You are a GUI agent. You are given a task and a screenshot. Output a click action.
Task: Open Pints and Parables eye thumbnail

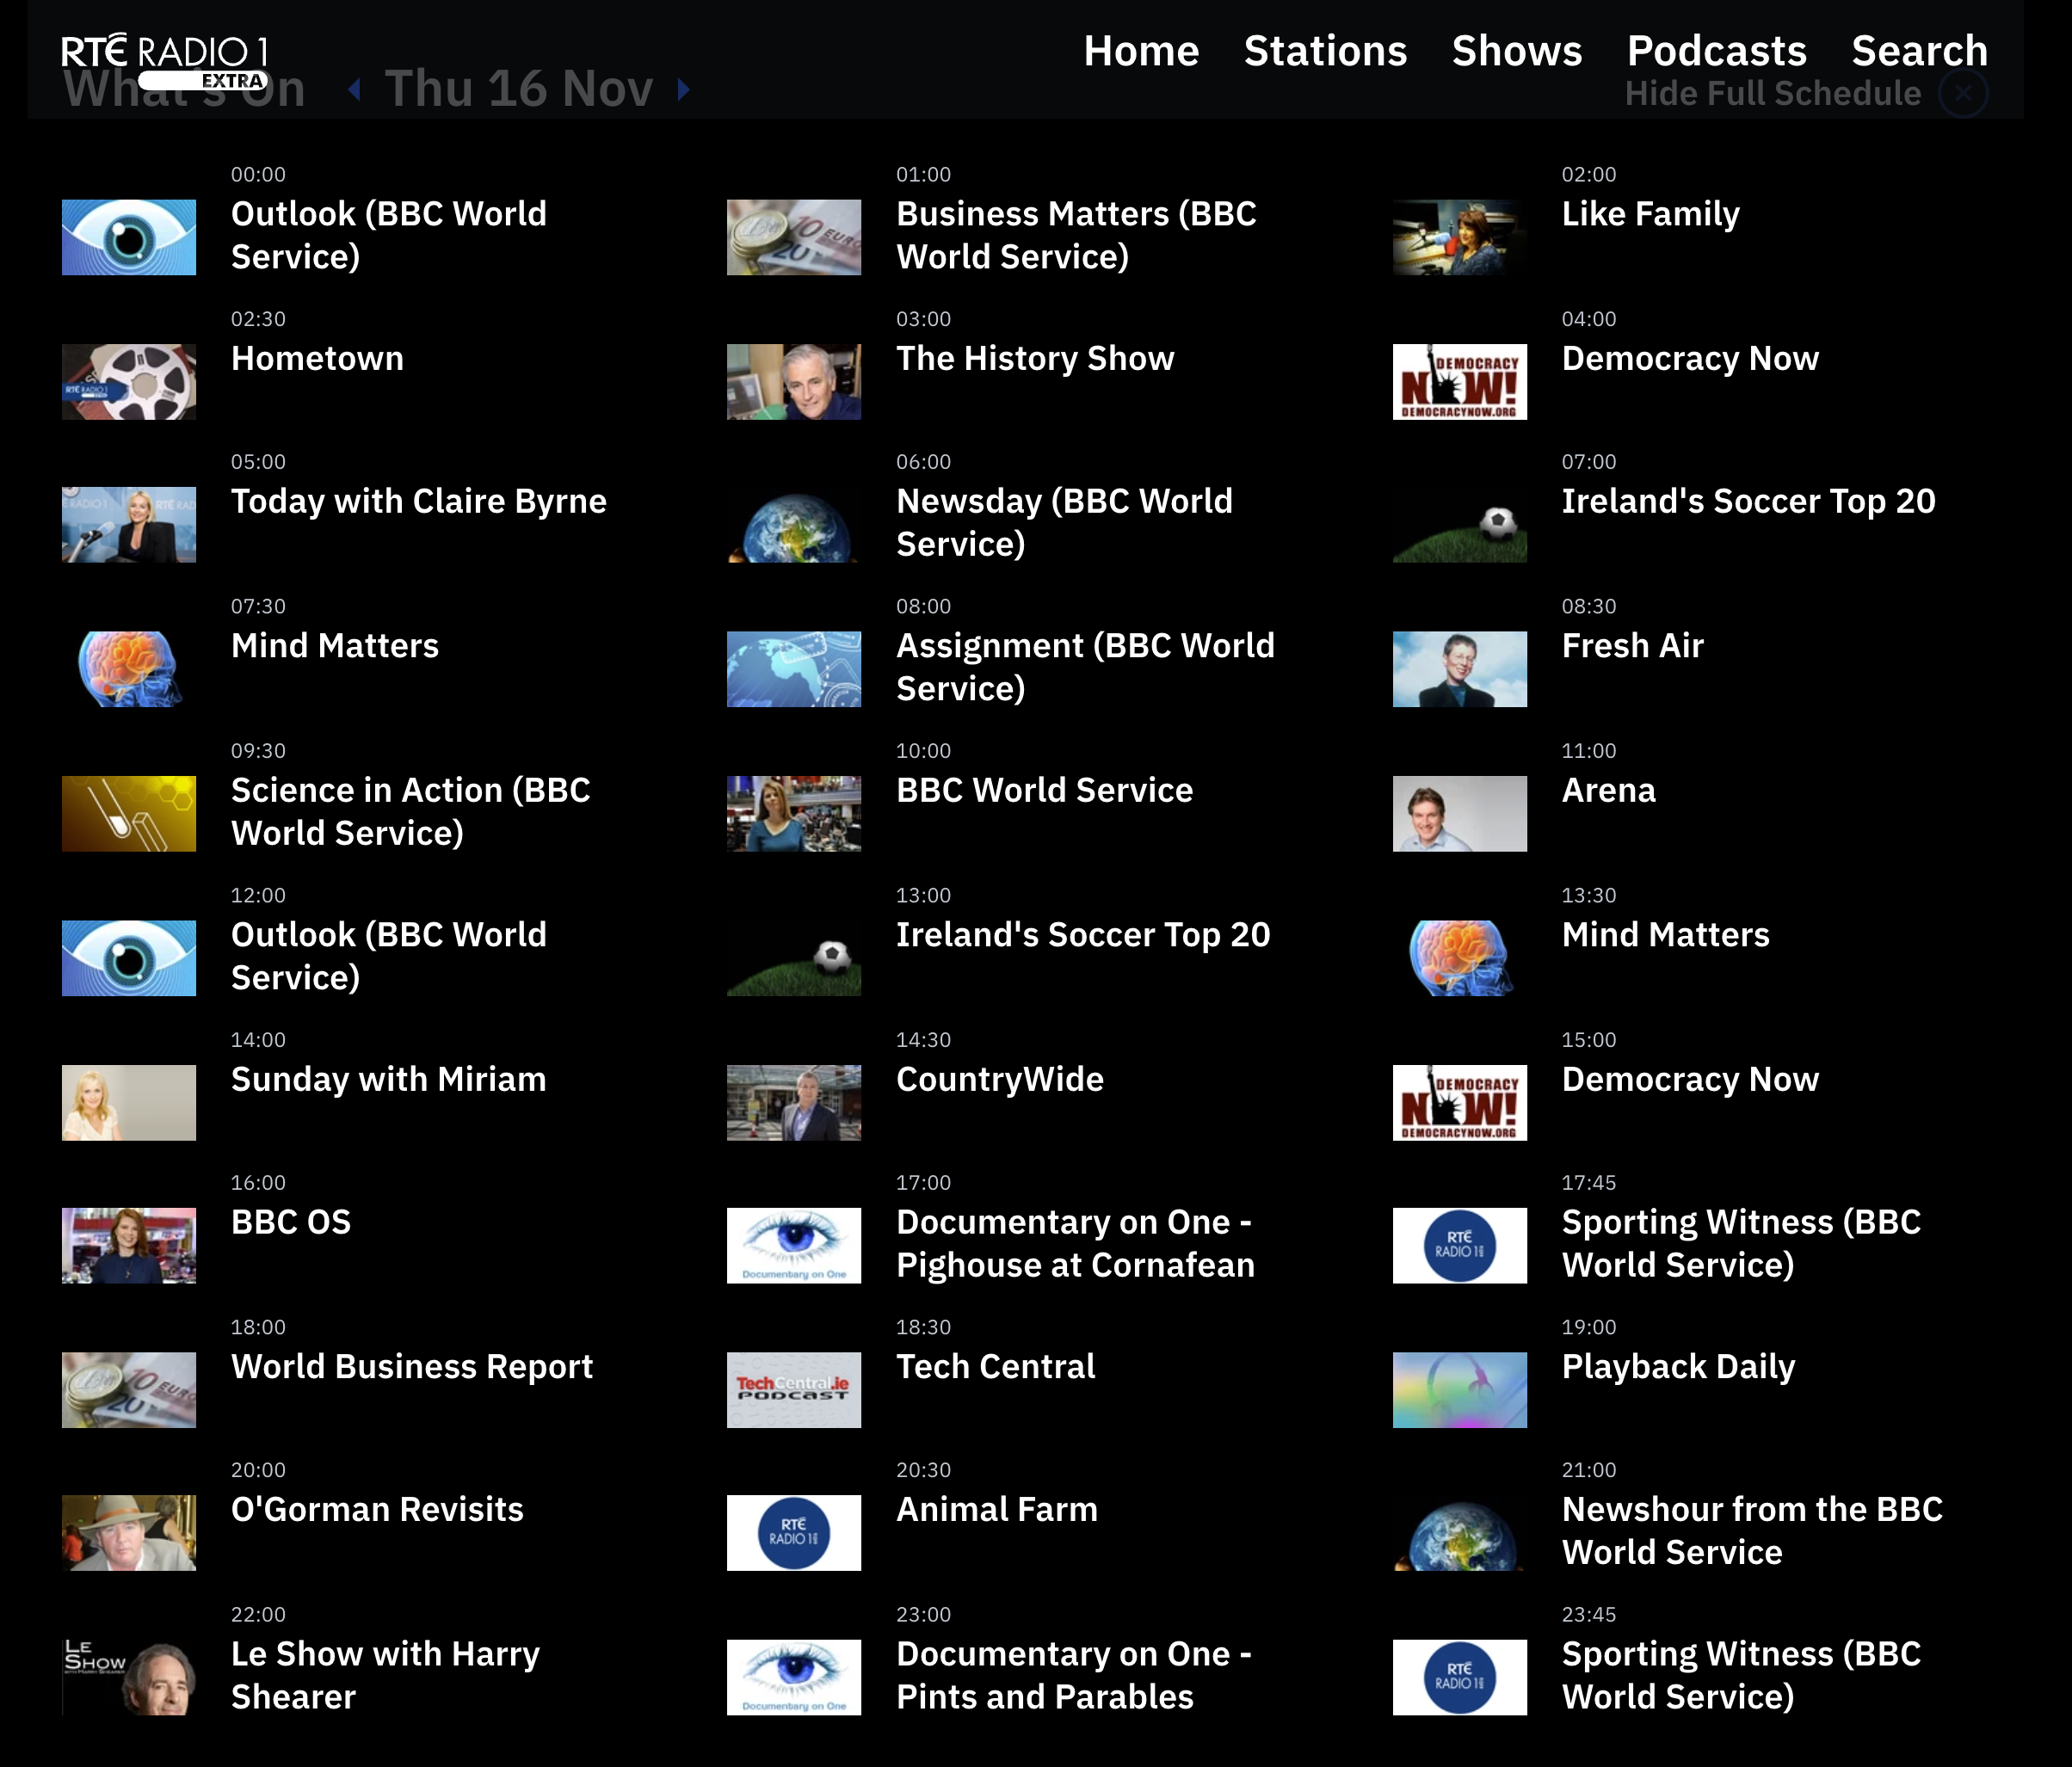click(794, 1678)
